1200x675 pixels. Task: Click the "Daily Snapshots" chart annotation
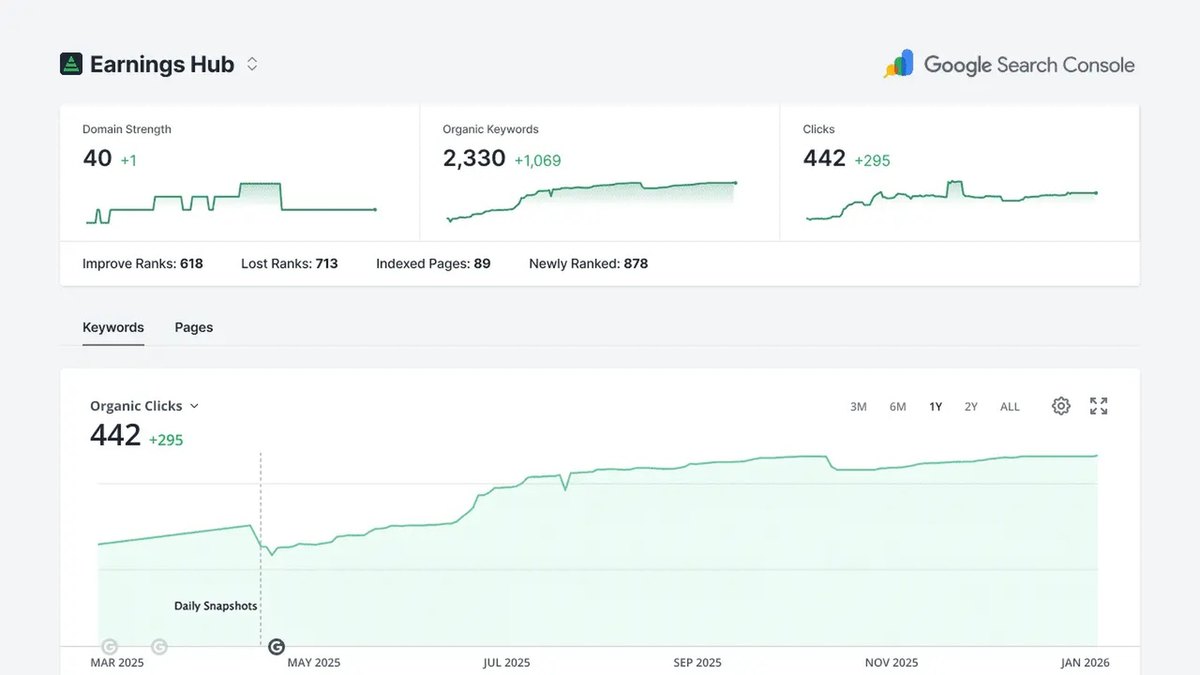216,606
